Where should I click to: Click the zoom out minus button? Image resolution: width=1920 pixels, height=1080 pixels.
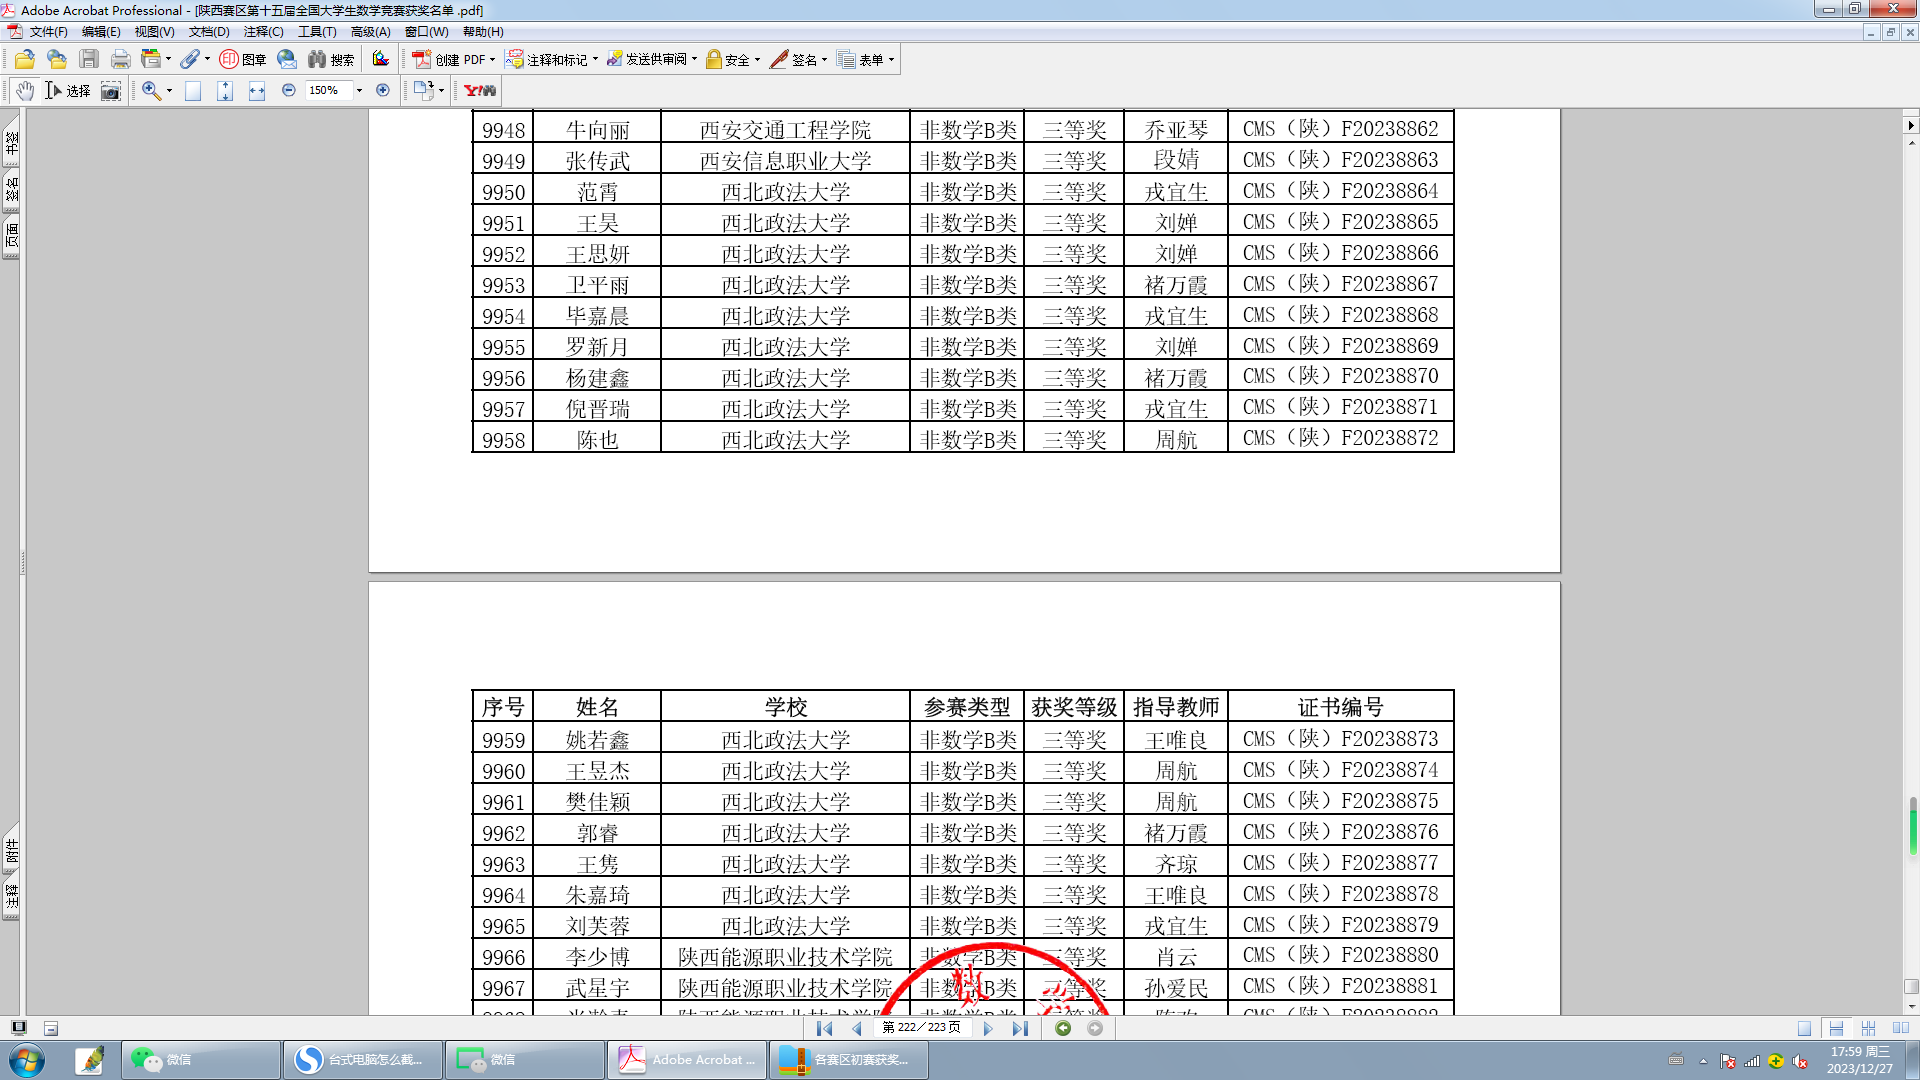289,90
